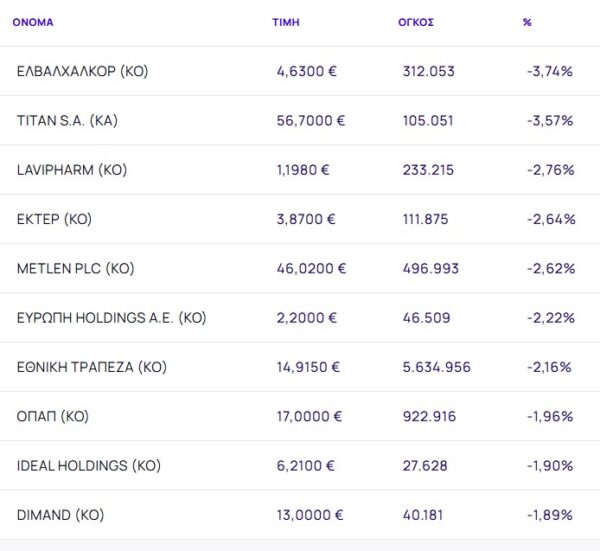The height and width of the screenshot is (551, 600).
Task: Click the -1,89% change of DIMAND
Action: 550,515
